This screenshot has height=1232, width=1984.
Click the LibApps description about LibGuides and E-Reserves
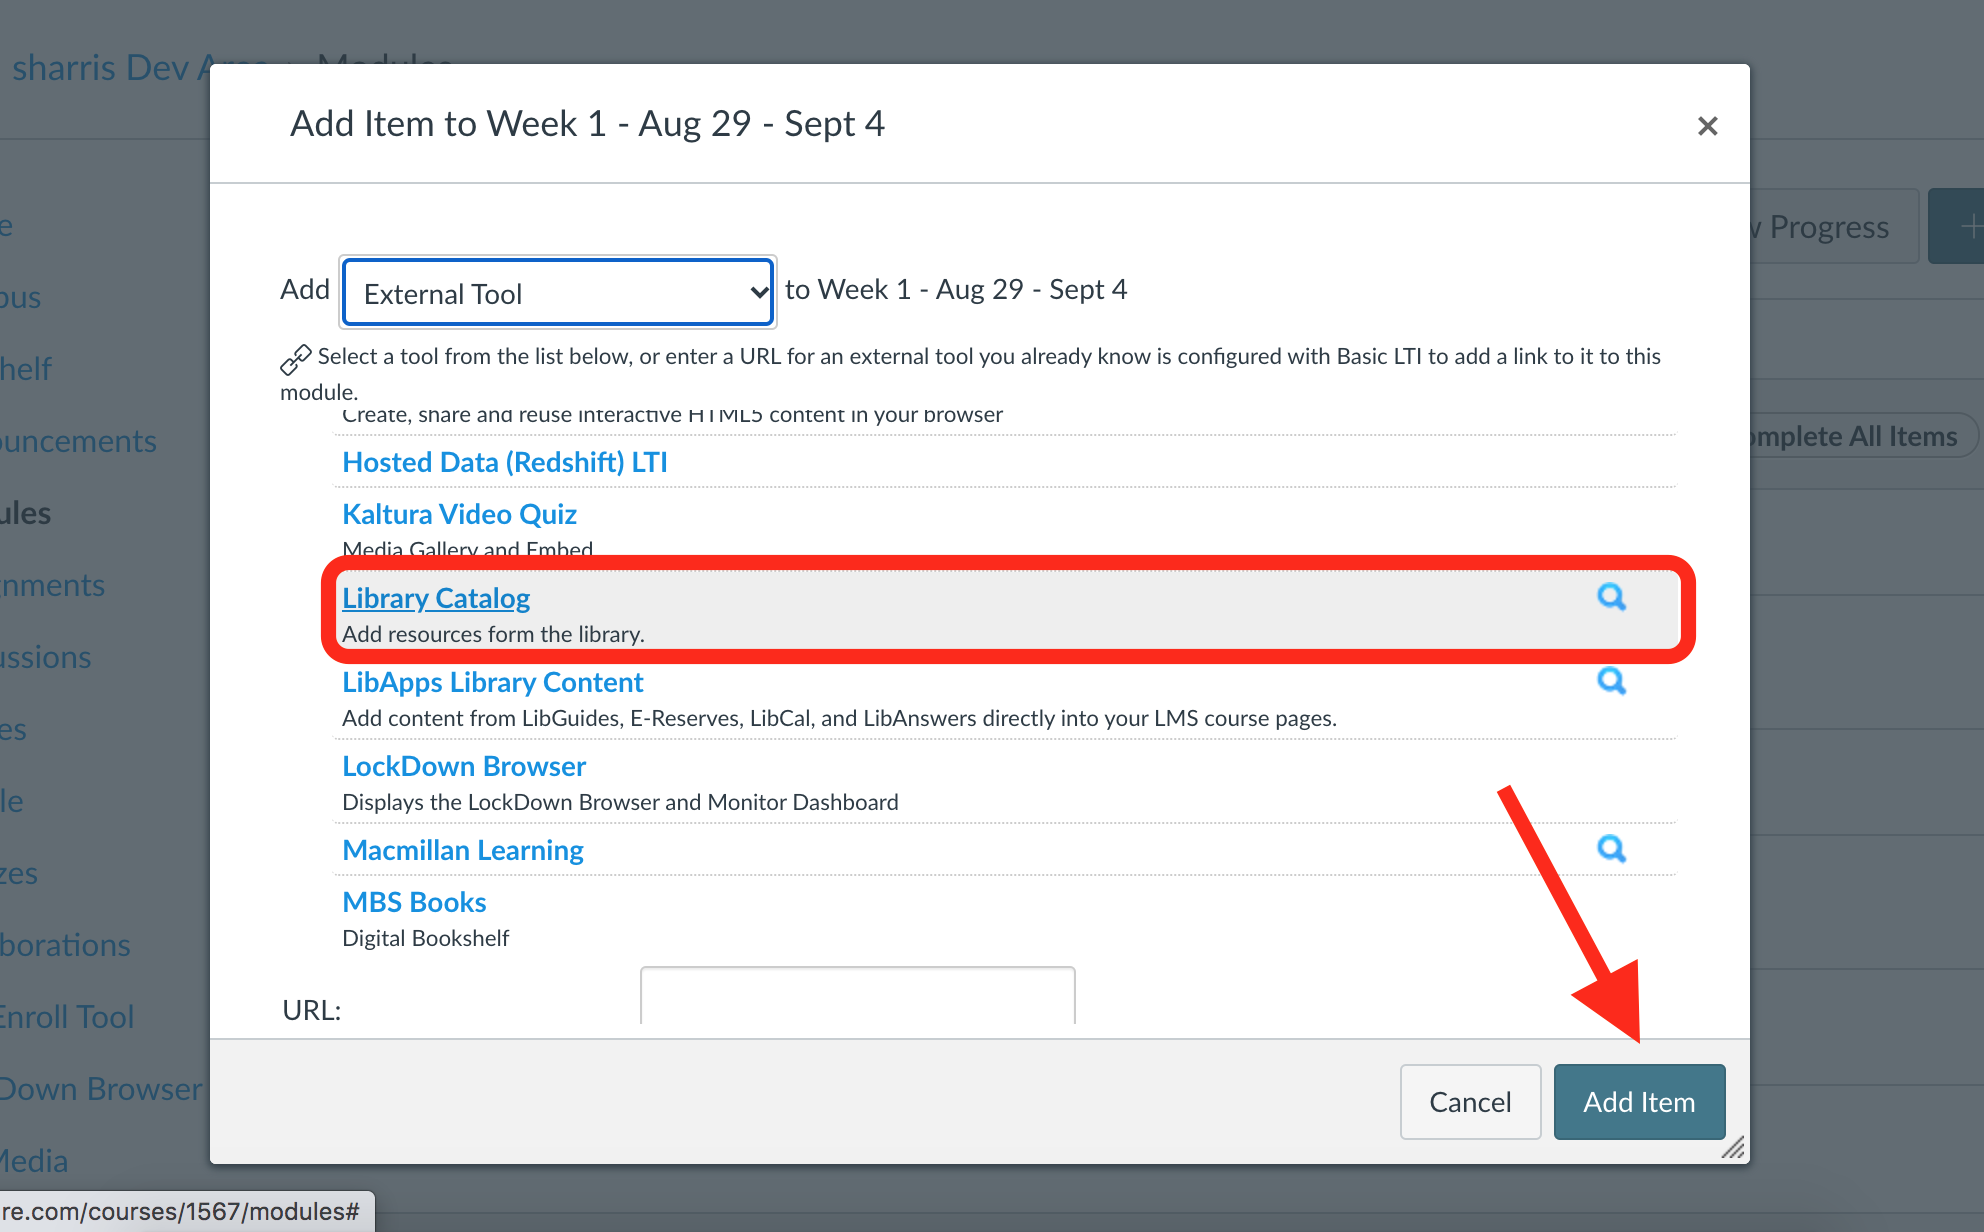tap(839, 718)
